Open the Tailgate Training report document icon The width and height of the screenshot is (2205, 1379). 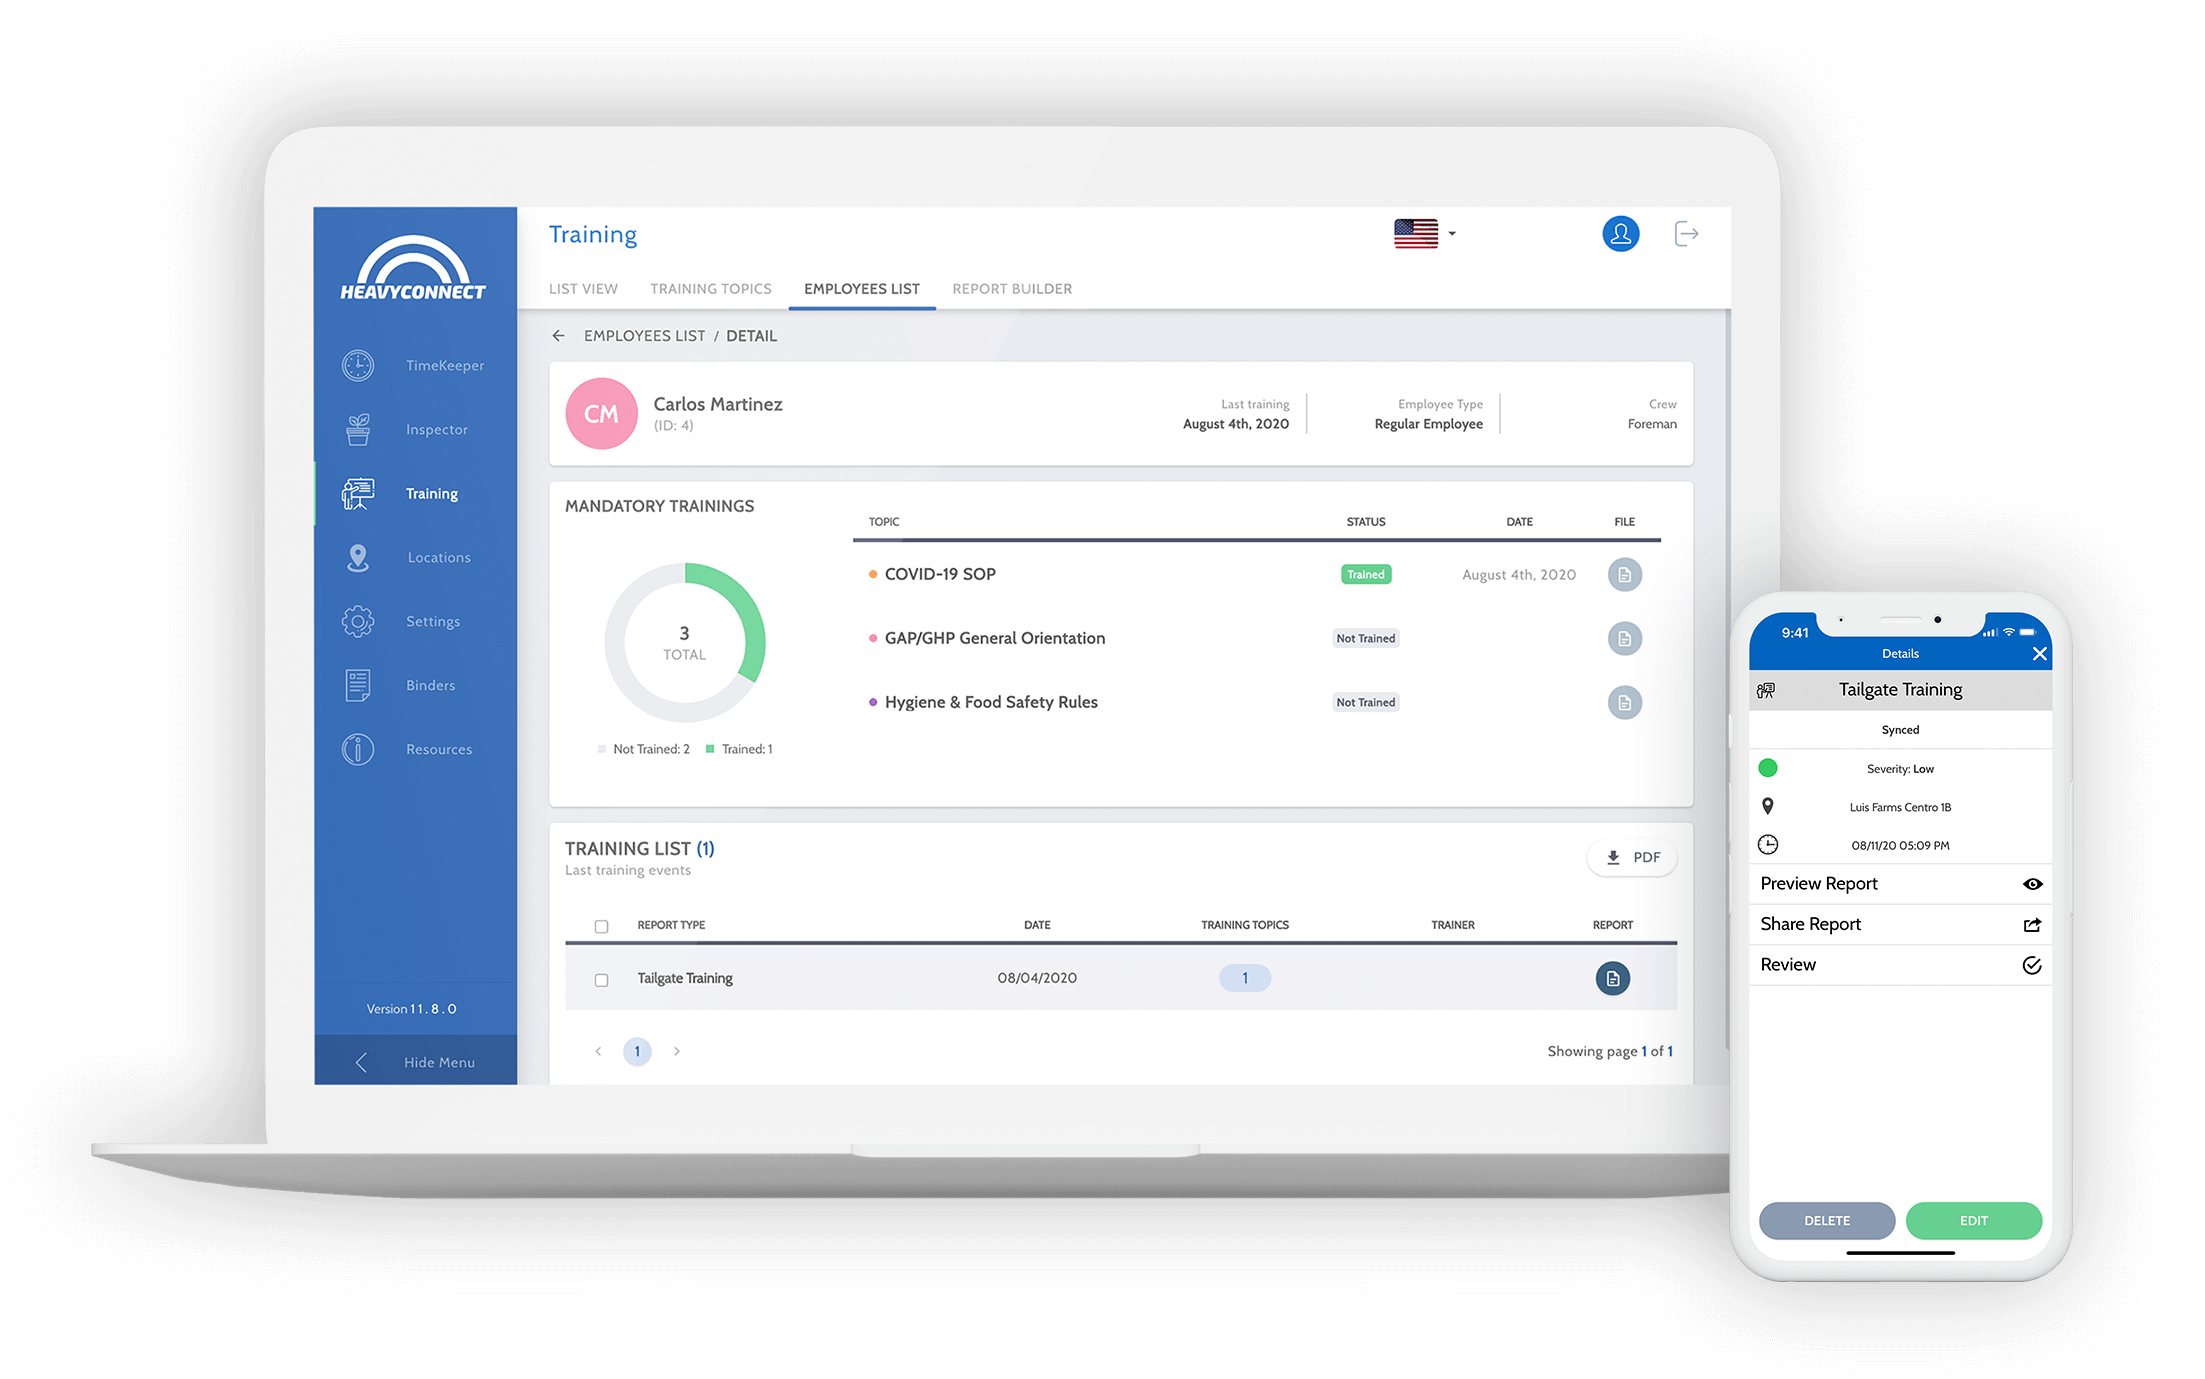[x=1612, y=979]
